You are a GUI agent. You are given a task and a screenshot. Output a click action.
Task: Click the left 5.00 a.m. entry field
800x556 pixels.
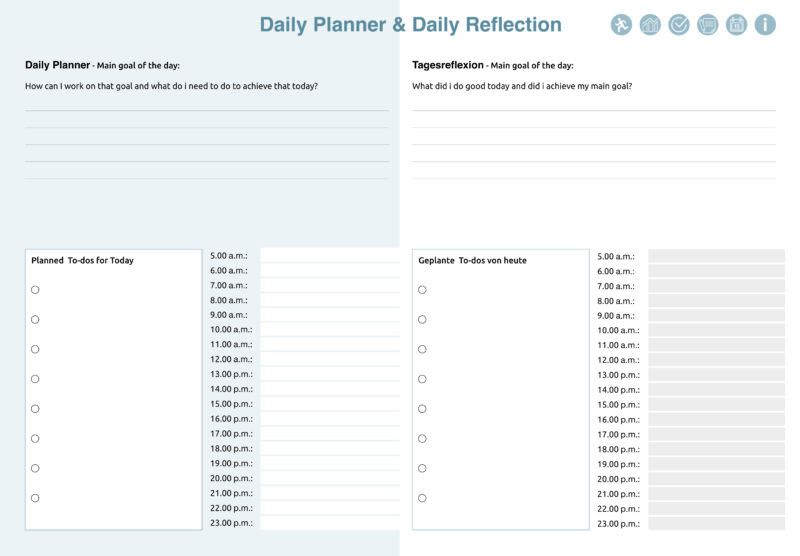tap(330, 255)
